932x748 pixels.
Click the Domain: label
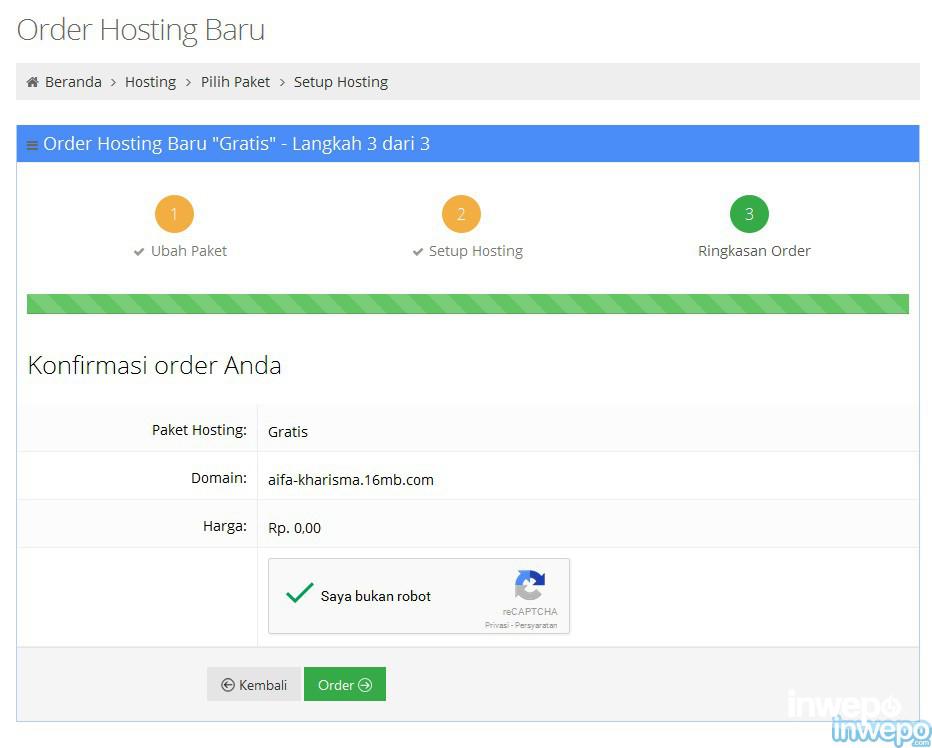click(219, 478)
